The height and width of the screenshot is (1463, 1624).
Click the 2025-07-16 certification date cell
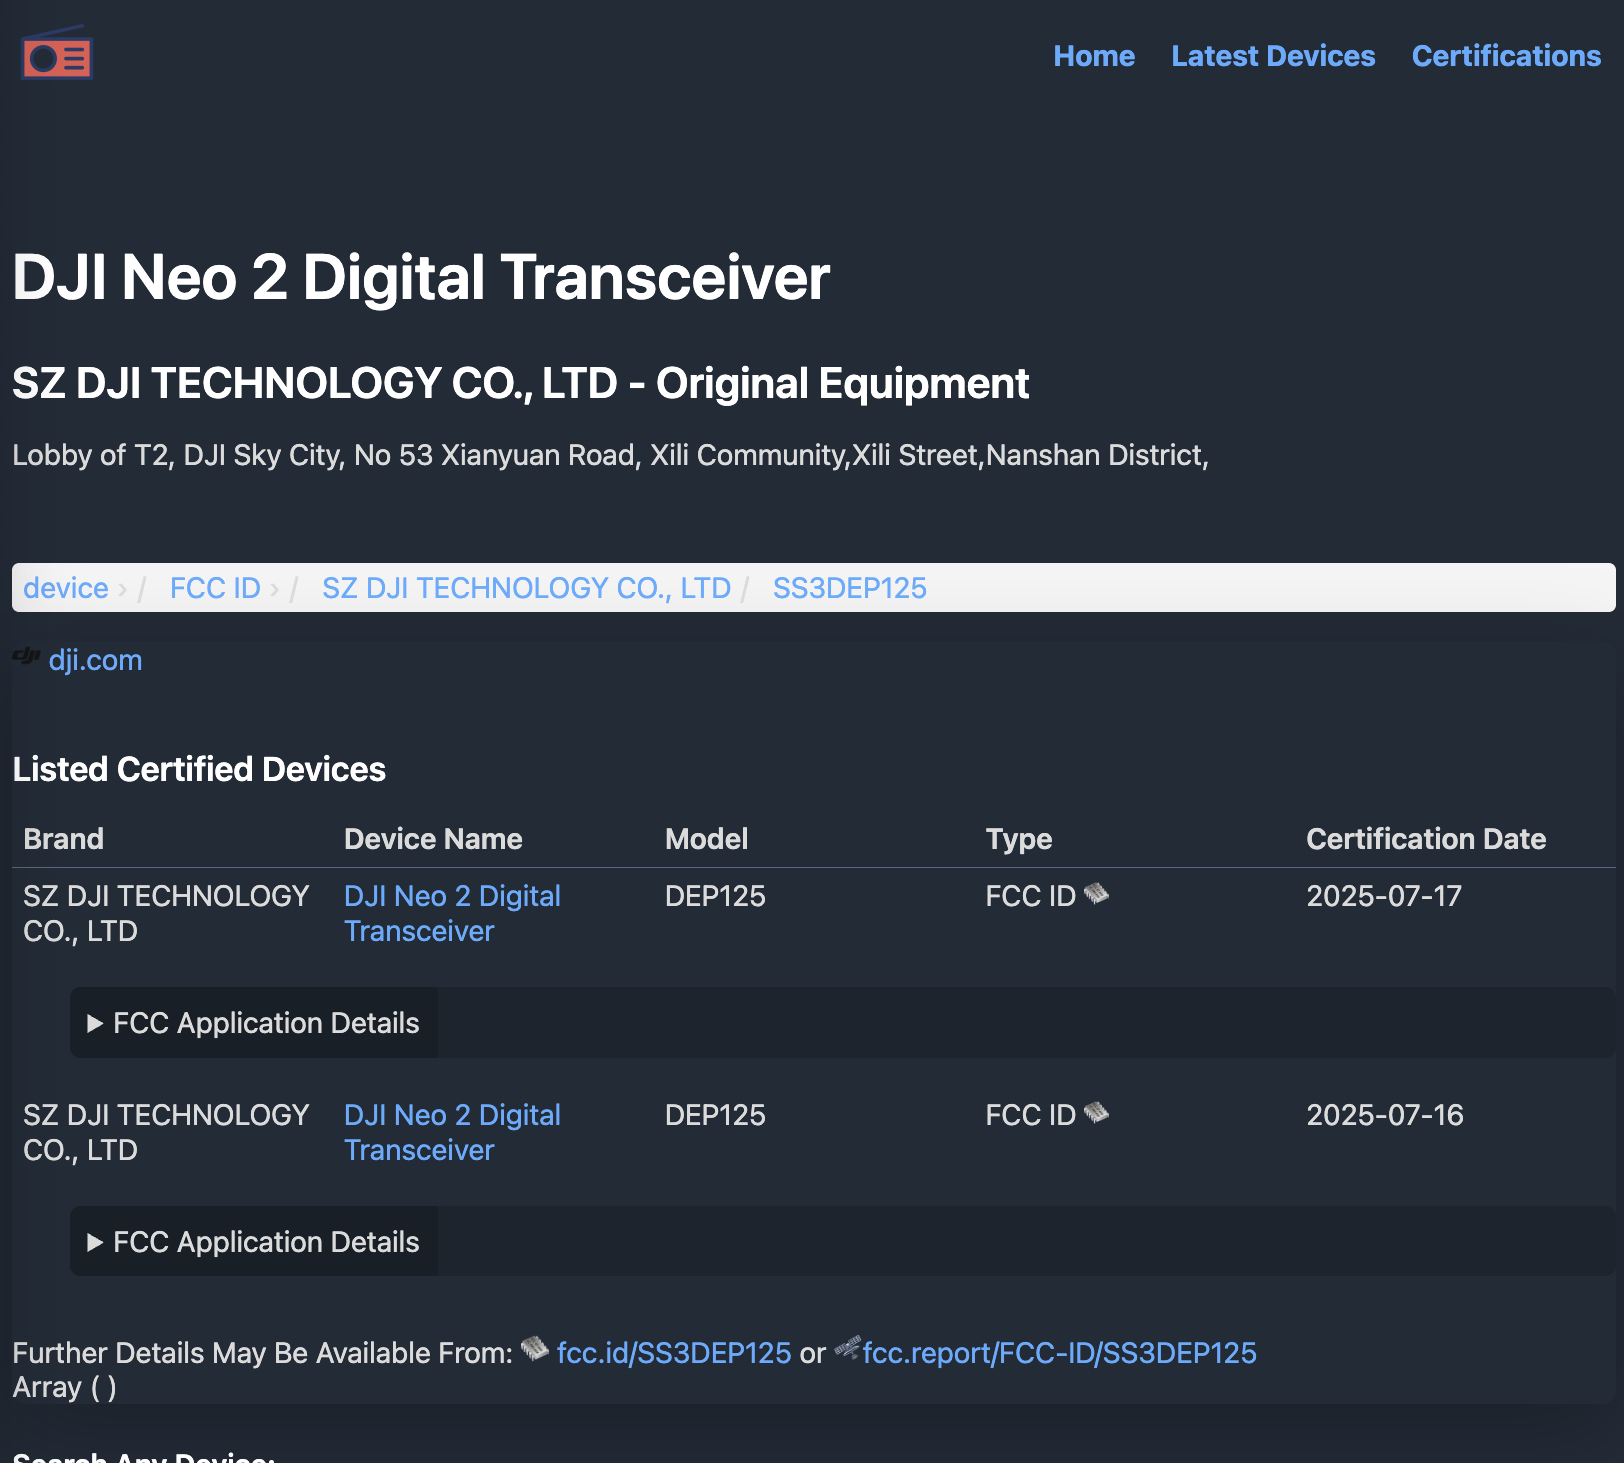point(1385,1115)
